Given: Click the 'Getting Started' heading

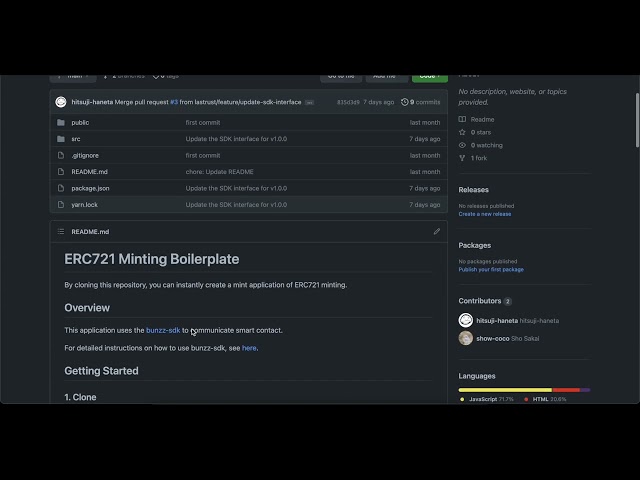Looking at the screenshot, I should pyautogui.click(x=101, y=371).
